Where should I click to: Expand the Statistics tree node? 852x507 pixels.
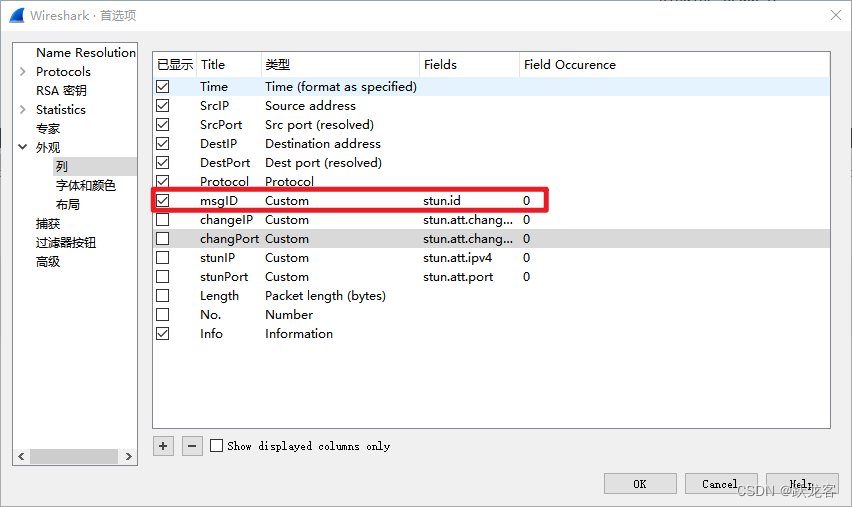click(23, 109)
